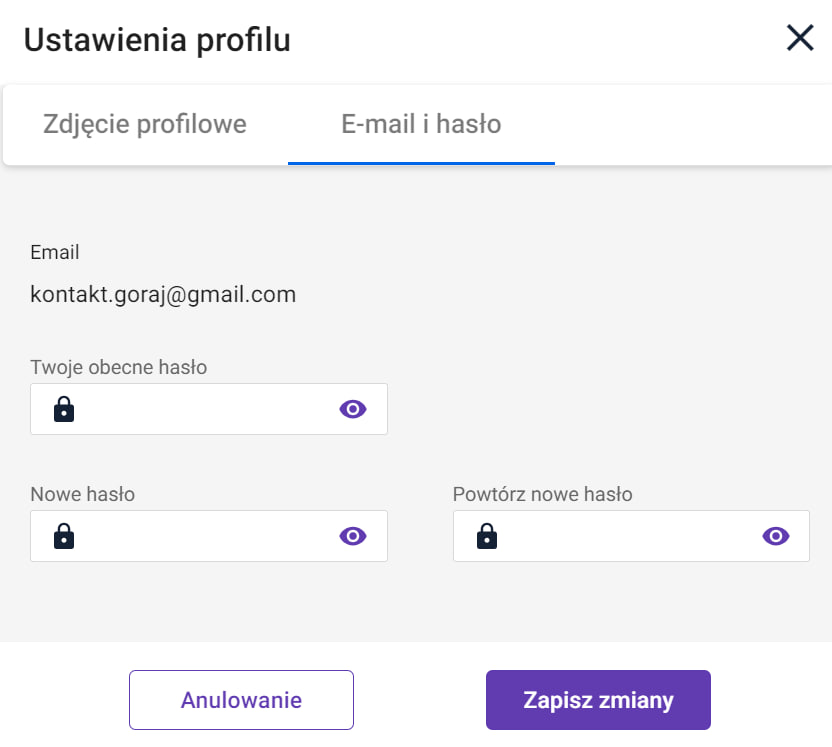Click the Ustawienia profilu heading
The width and height of the screenshot is (832, 747).
[x=157, y=40]
